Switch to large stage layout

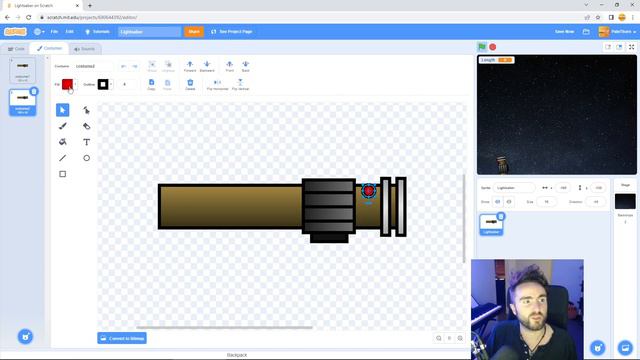619,47
